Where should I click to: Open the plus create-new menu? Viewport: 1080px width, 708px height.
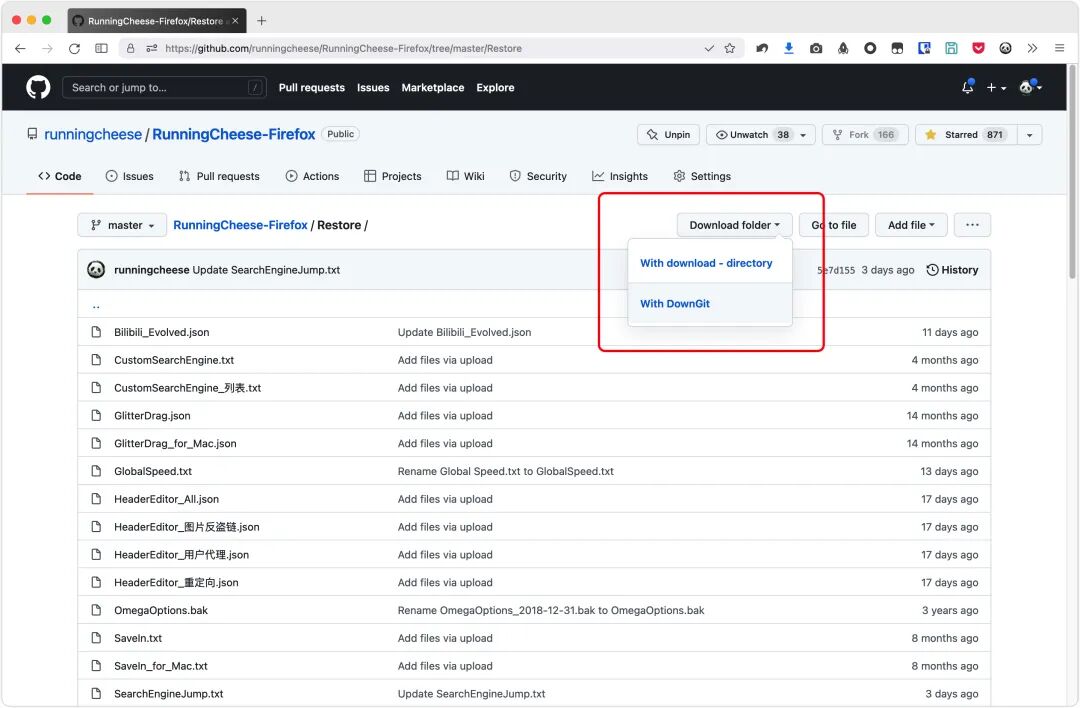coord(996,87)
